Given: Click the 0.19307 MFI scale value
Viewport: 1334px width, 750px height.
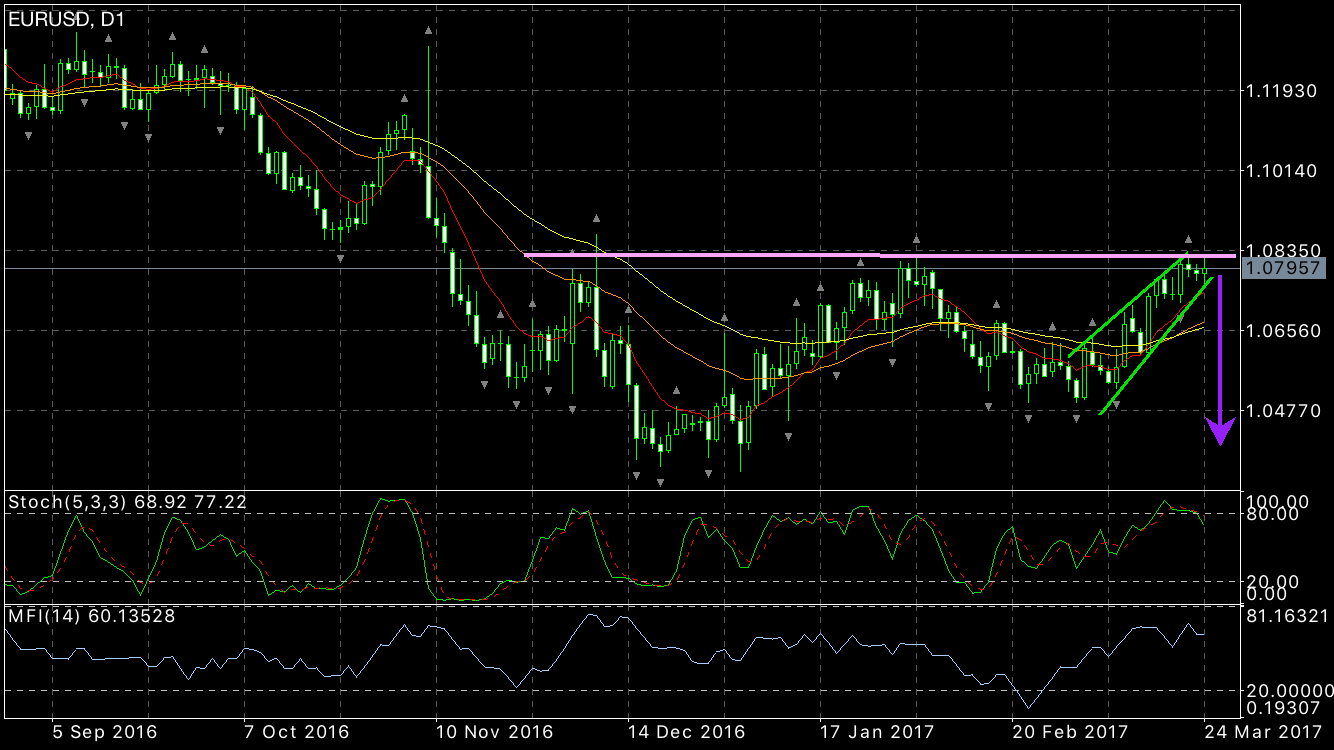Looking at the screenshot, I should (1281, 706).
